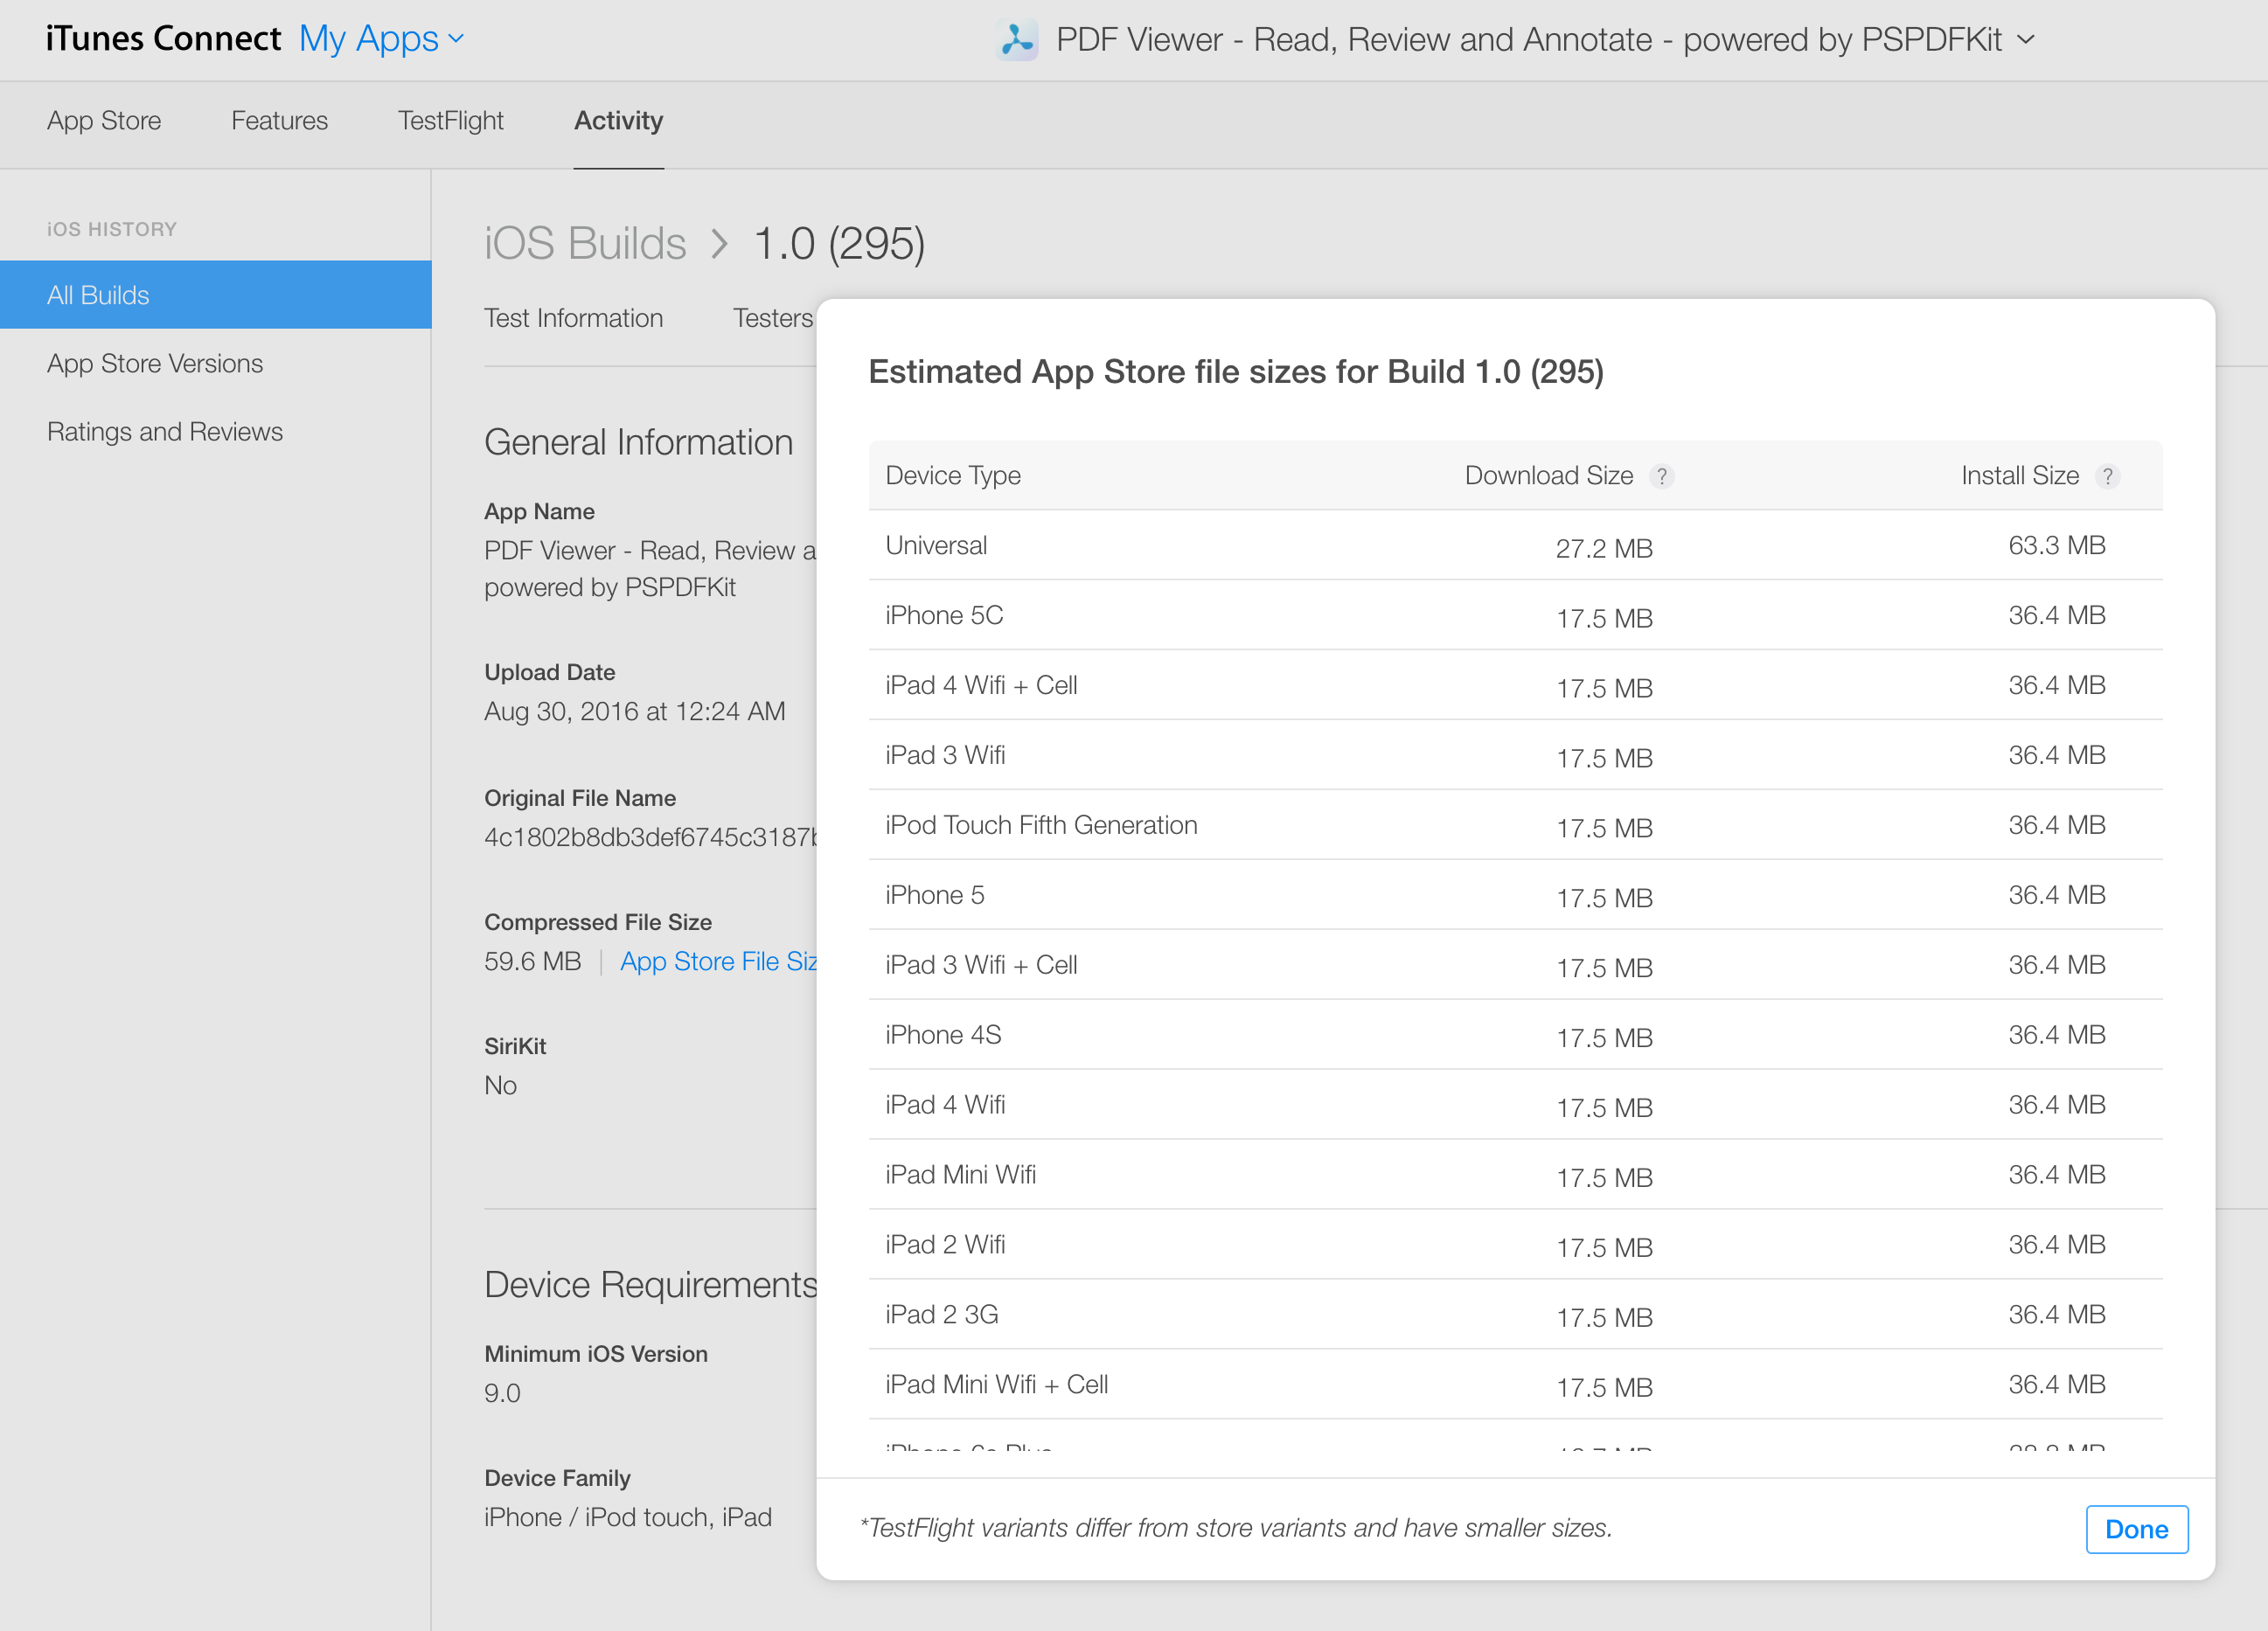Open the Features tab
Image resolution: width=2268 pixels, height=1631 pixels.
click(279, 120)
